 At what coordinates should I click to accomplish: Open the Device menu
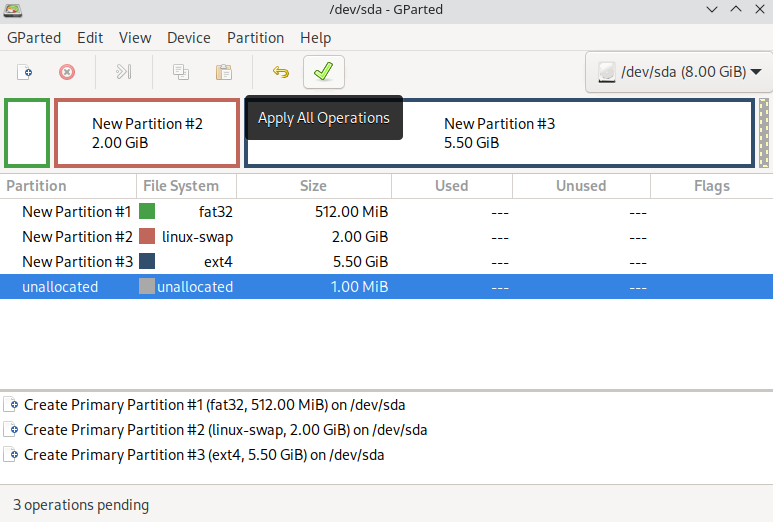pos(188,38)
